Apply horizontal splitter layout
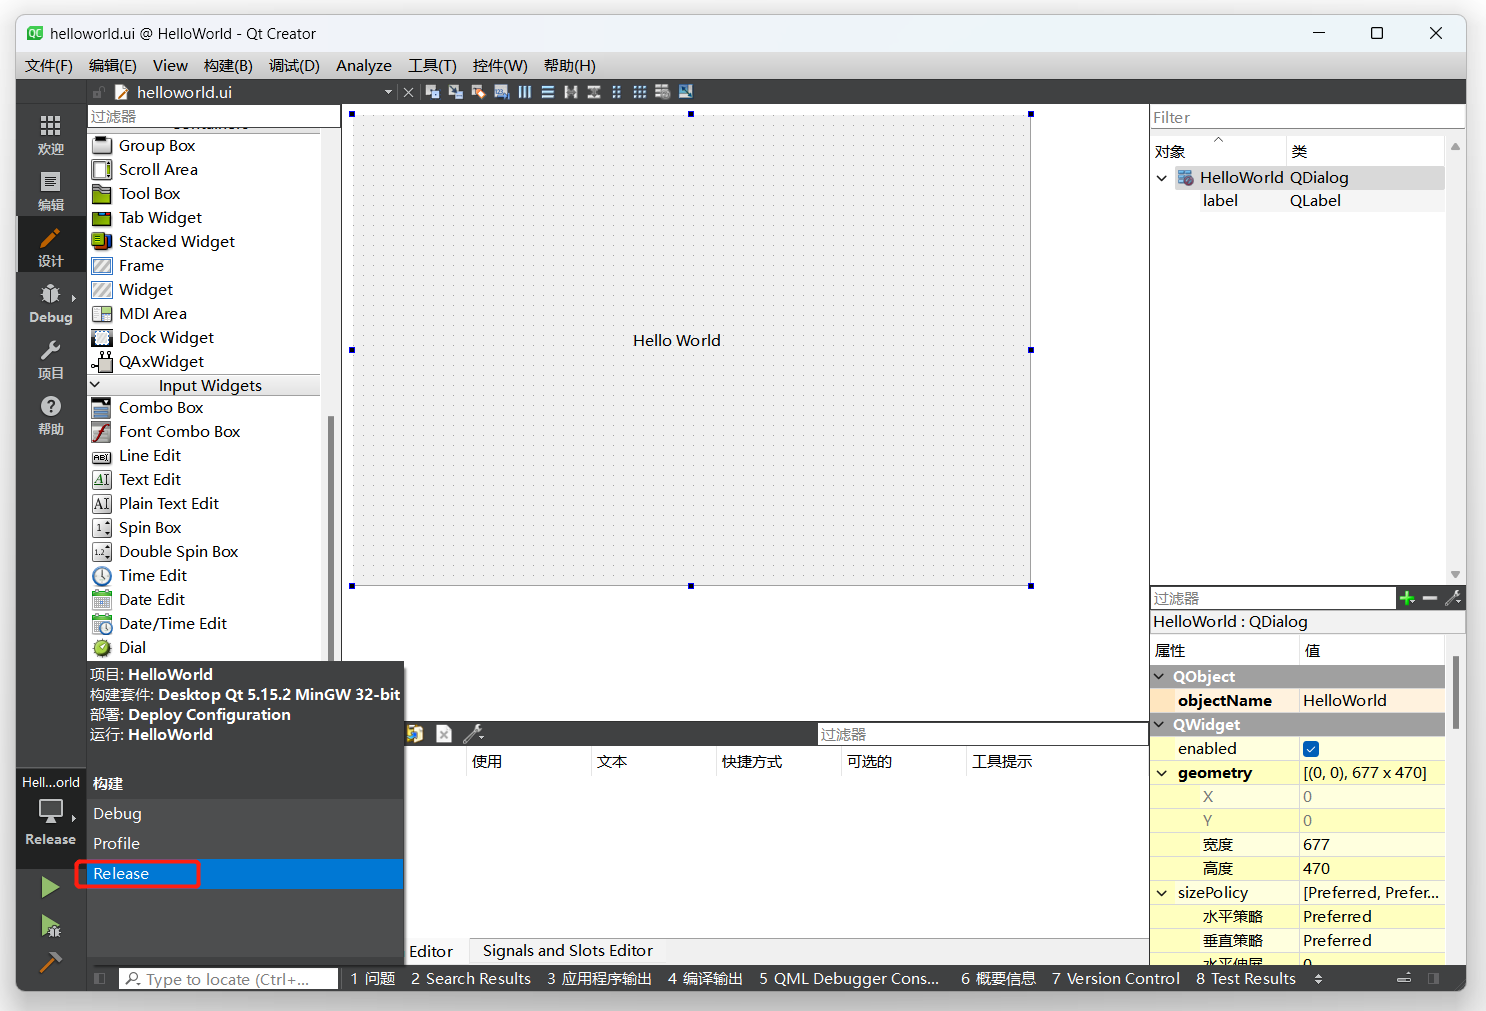 (x=570, y=92)
